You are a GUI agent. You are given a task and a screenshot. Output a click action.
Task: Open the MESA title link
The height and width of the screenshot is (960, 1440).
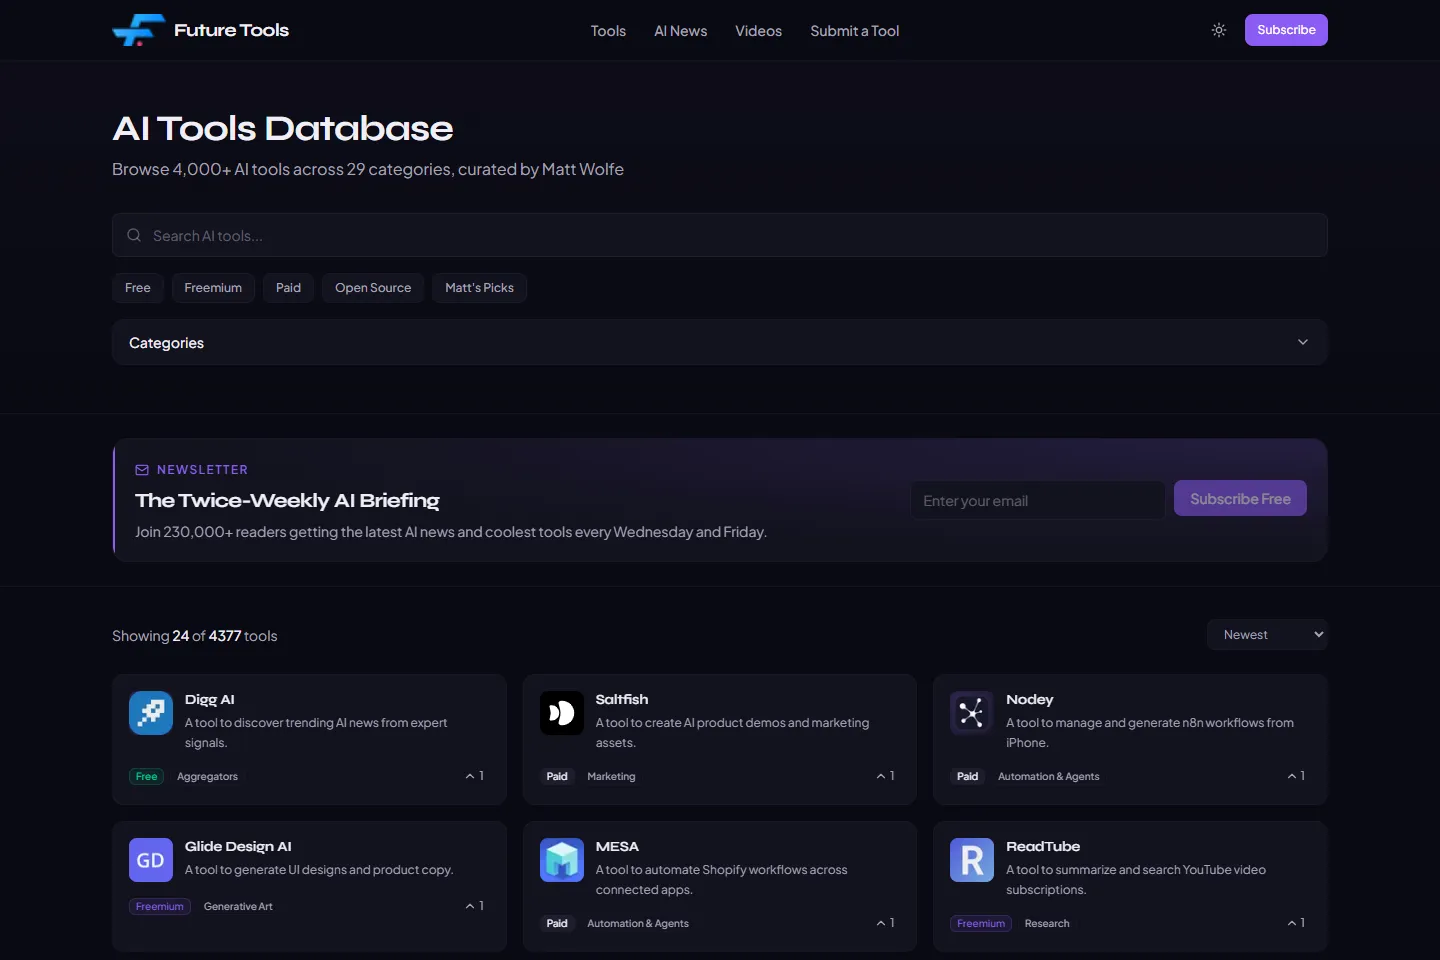tap(617, 846)
